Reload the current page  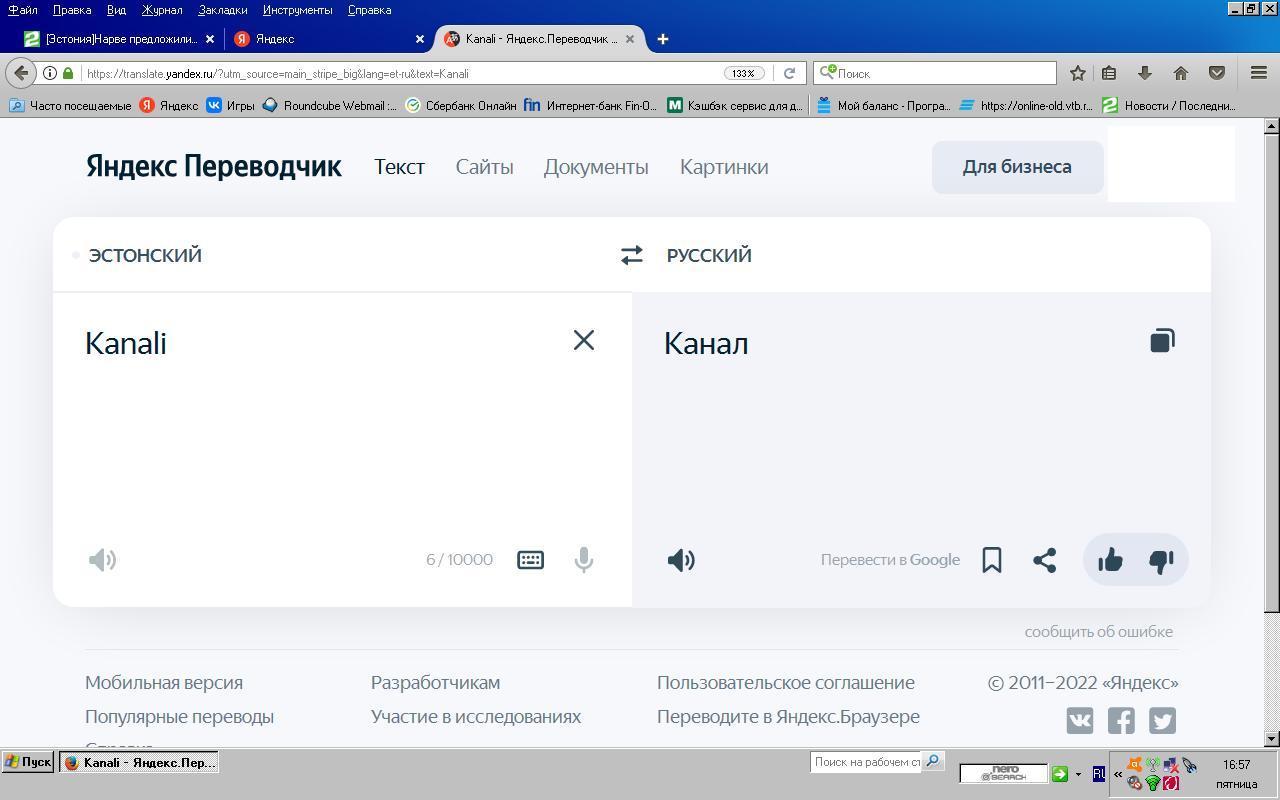coord(789,73)
